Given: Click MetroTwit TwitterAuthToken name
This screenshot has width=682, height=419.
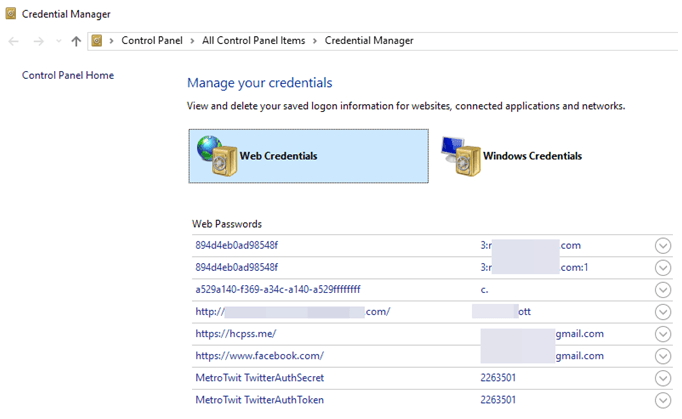Looking at the screenshot, I should [260, 400].
